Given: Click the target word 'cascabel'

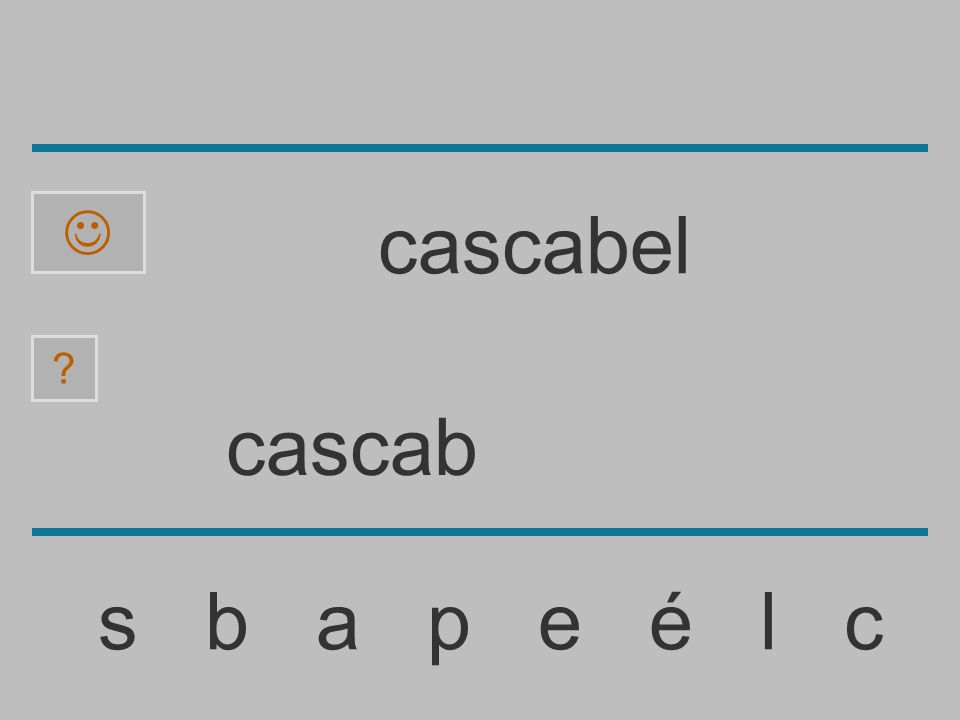Looking at the screenshot, I should pos(534,246).
